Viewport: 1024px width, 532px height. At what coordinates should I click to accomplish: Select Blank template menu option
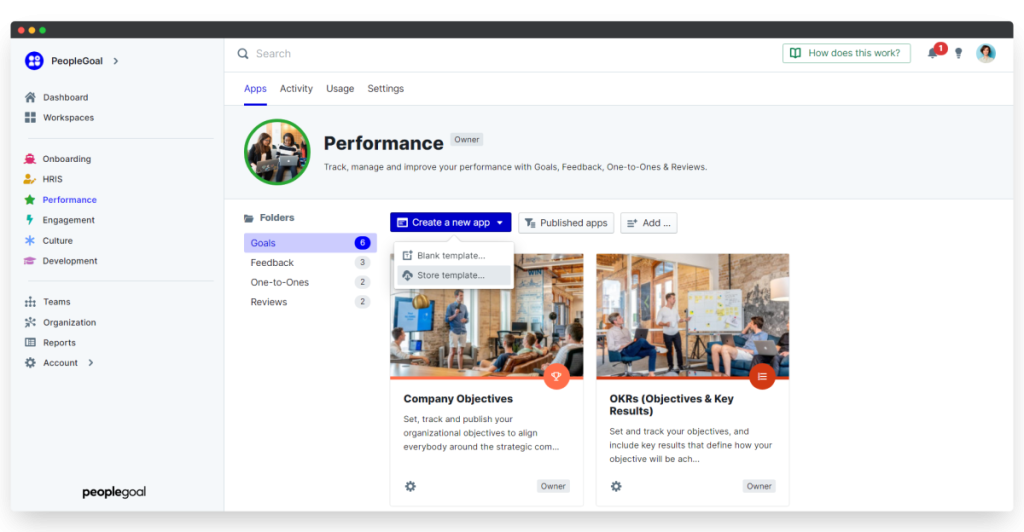451,256
